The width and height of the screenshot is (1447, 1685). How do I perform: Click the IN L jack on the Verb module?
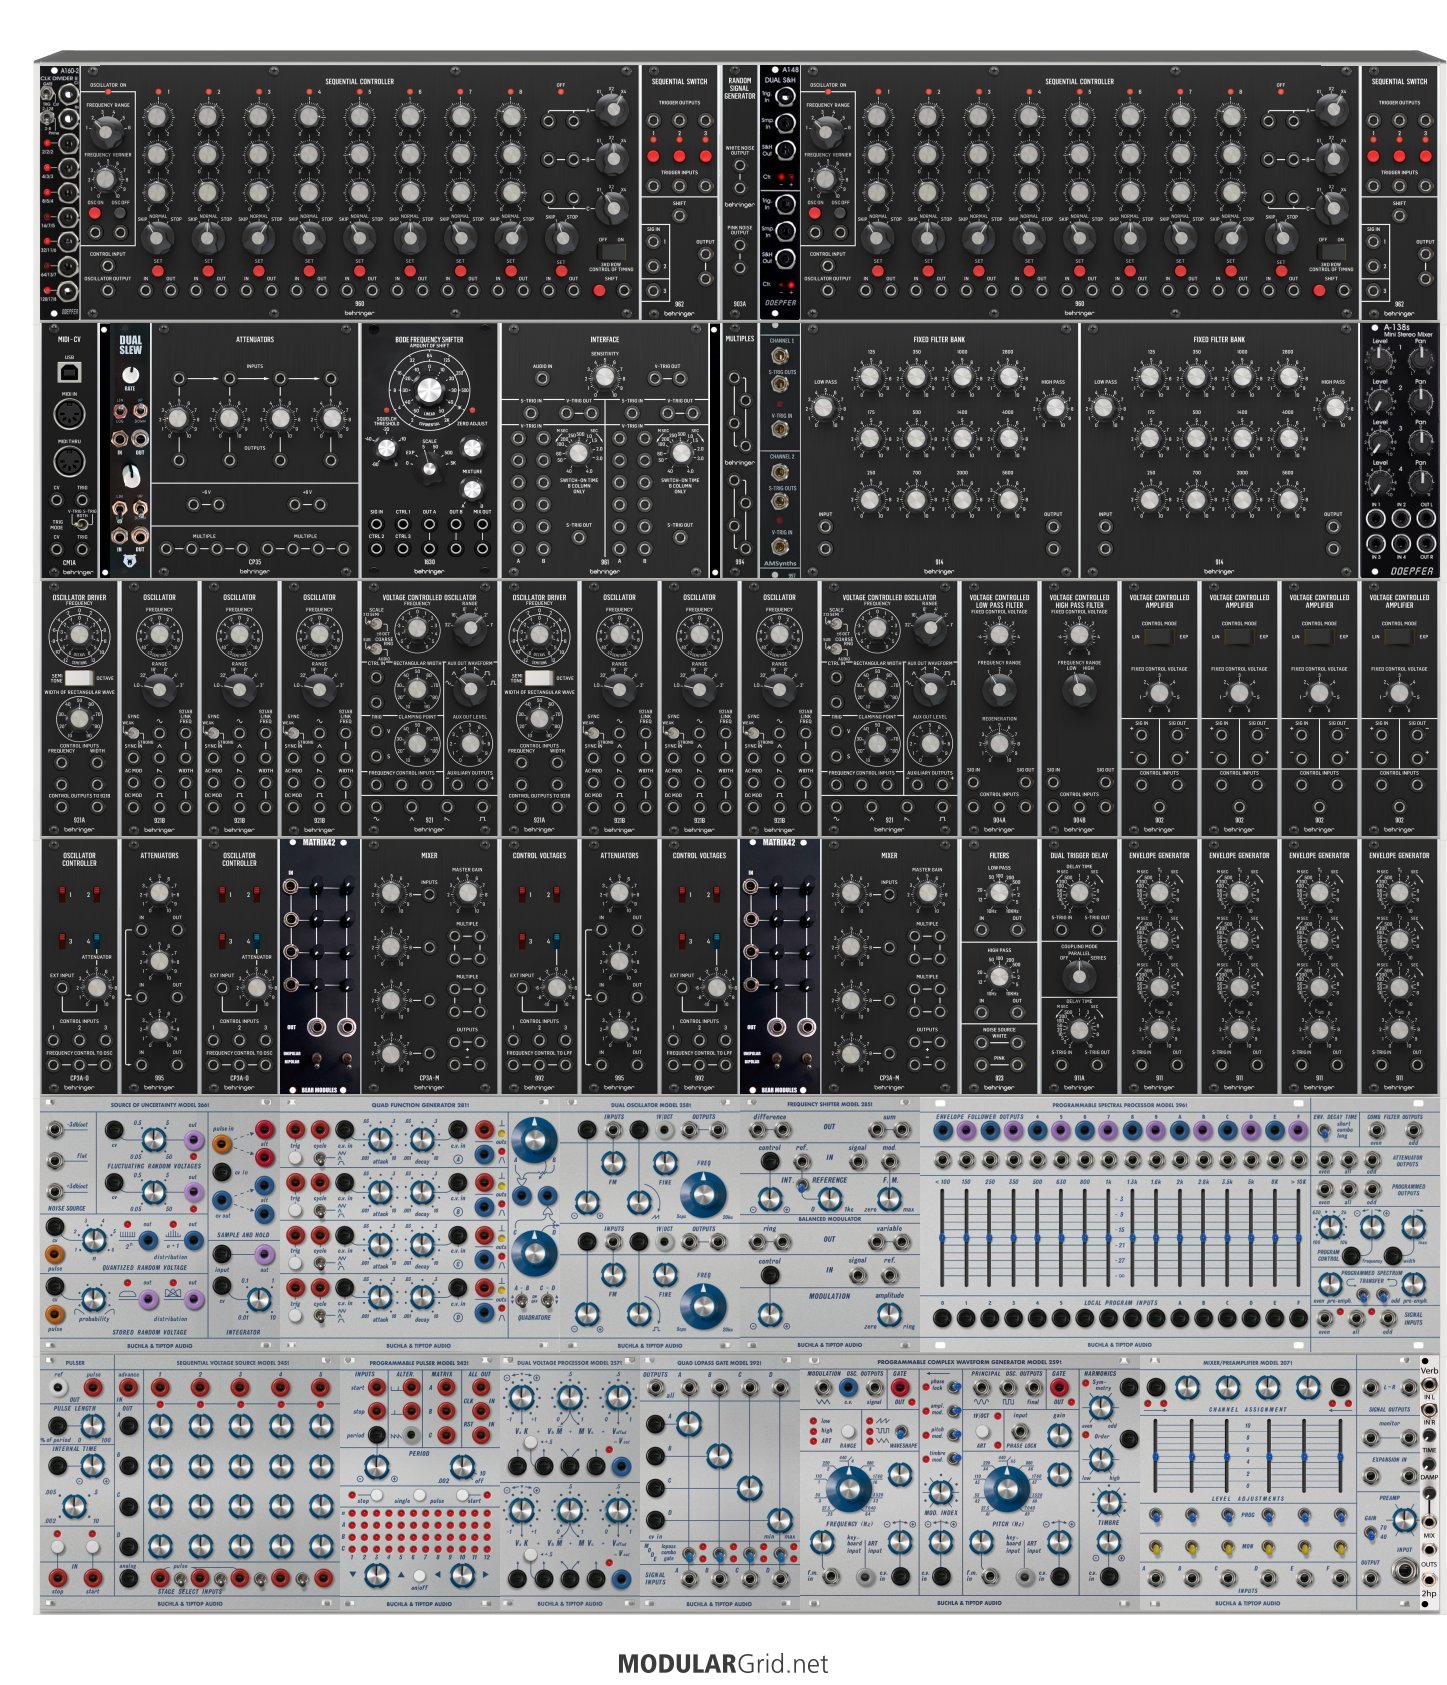(x=1427, y=1384)
